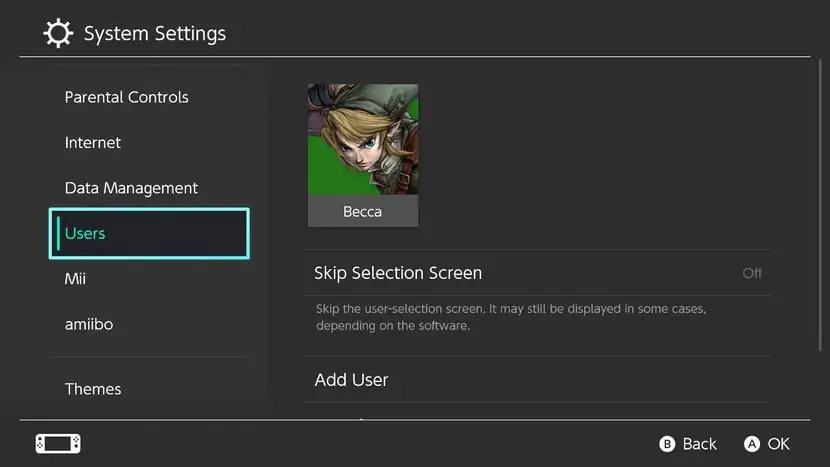
Task: Open Themes in the settings list
Action: [x=93, y=389]
